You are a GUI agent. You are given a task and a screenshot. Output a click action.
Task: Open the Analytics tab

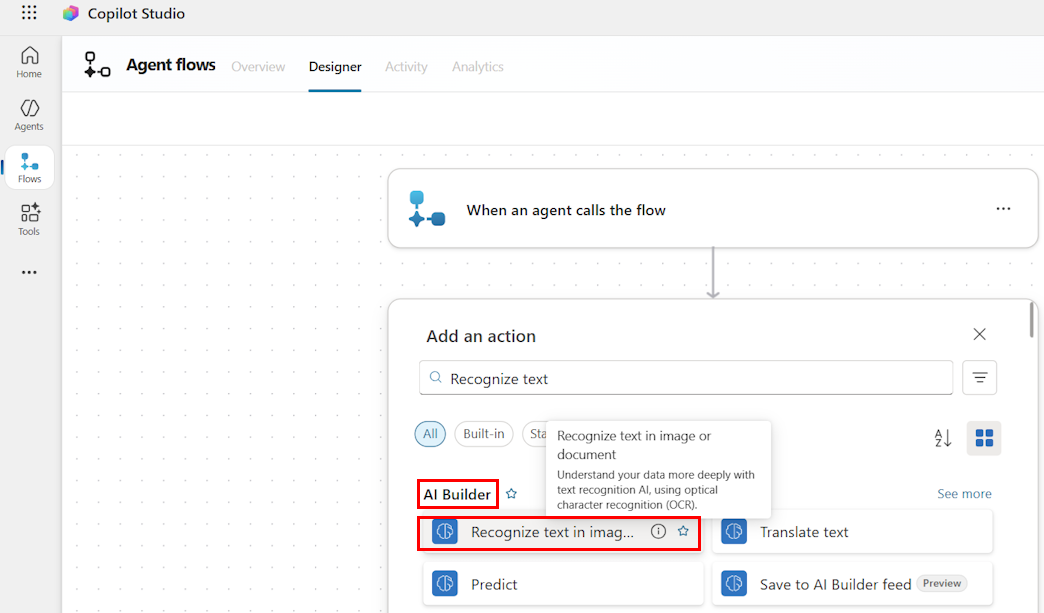(x=477, y=67)
